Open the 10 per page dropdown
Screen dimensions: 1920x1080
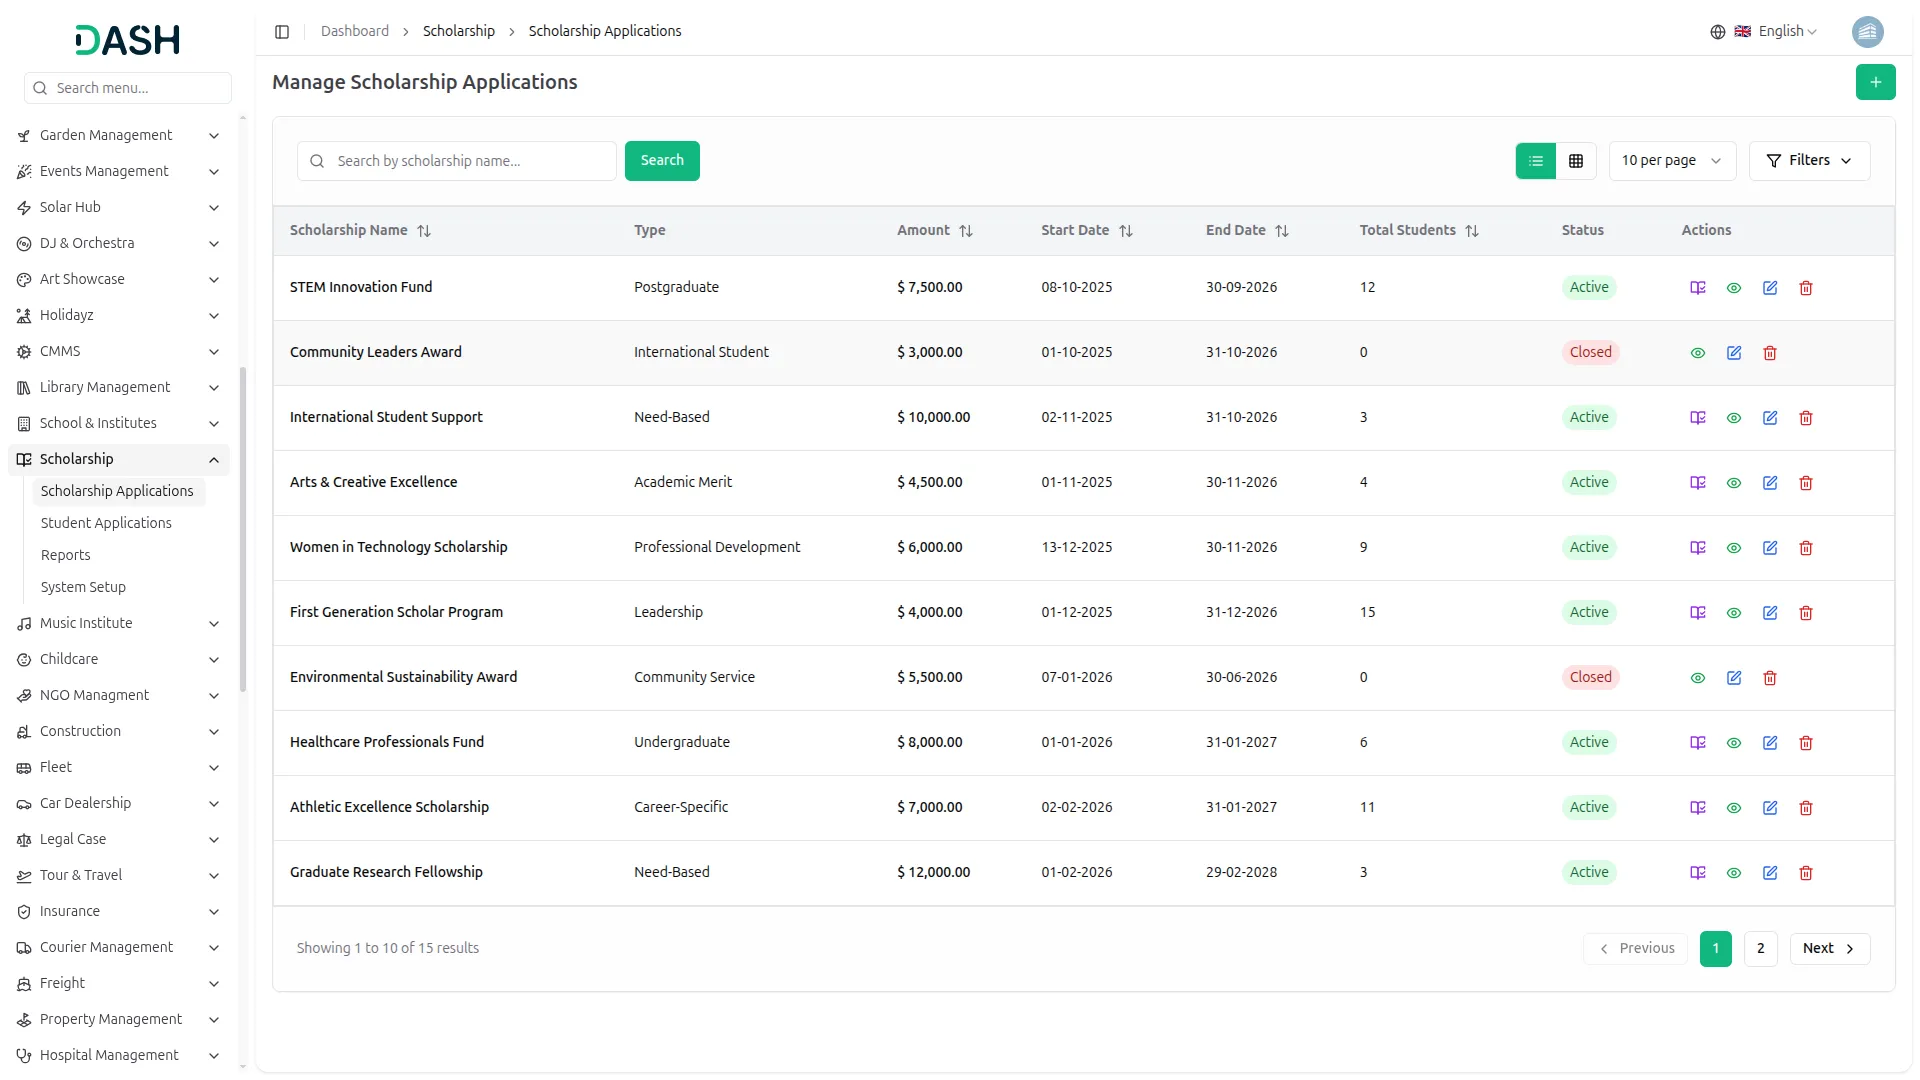coord(1671,161)
